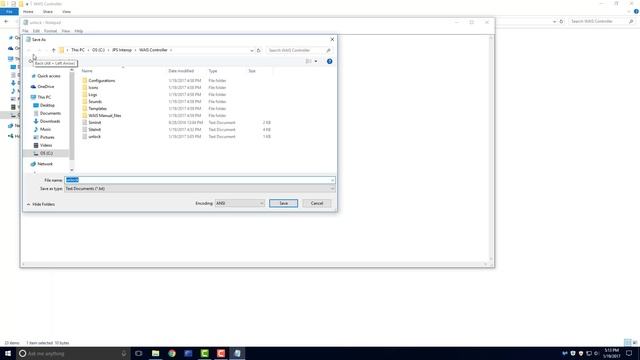Change the view layout icon in Save As
The width and height of the screenshot is (640, 360).
[x=309, y=61]
